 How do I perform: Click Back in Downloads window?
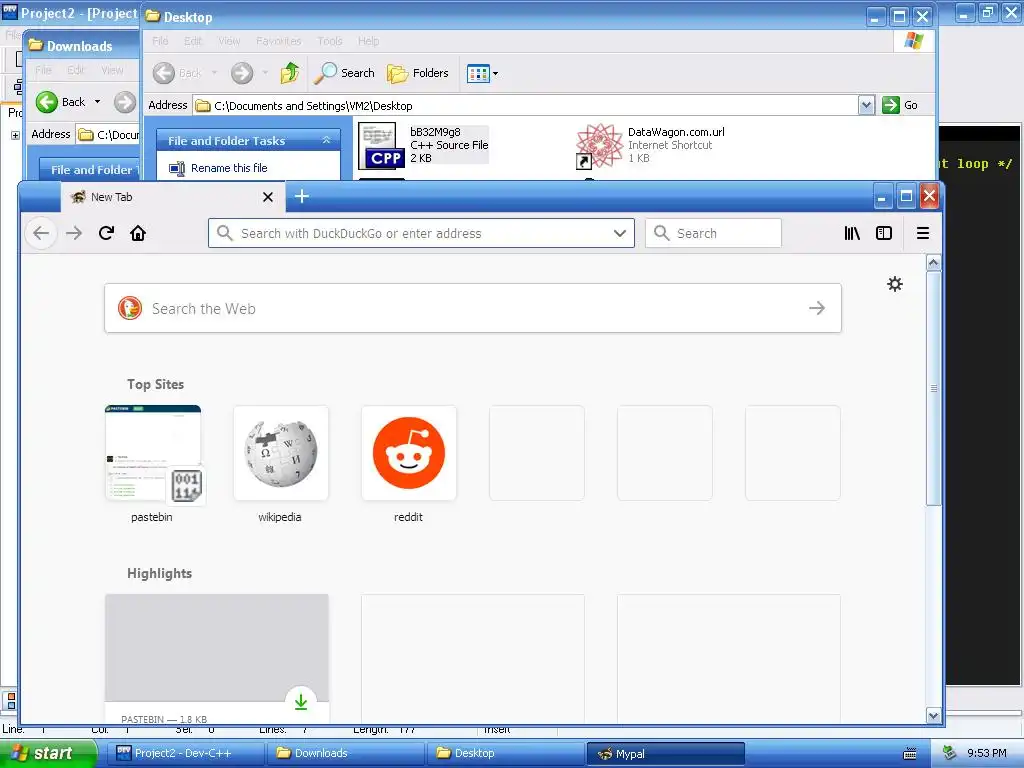tap(61, 102)
